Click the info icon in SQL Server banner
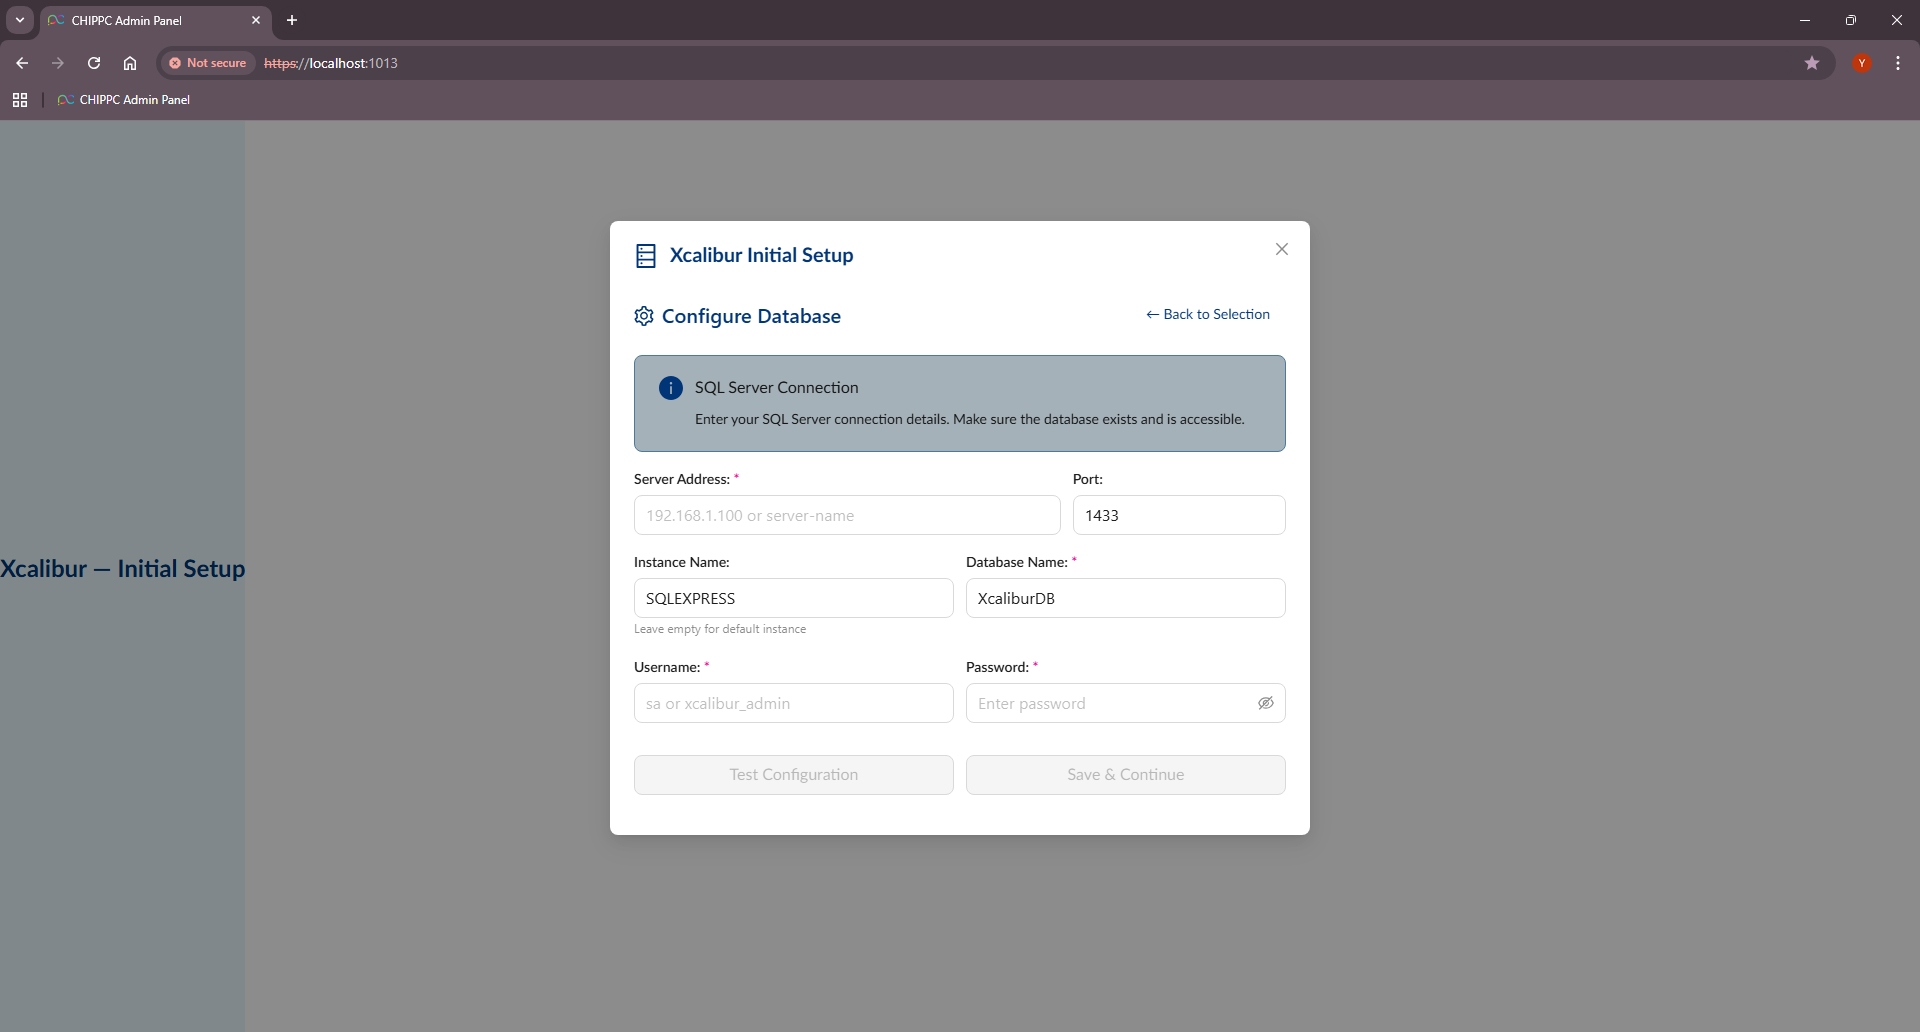Viewport: 1920px width, 1032px height. (670, 388)
